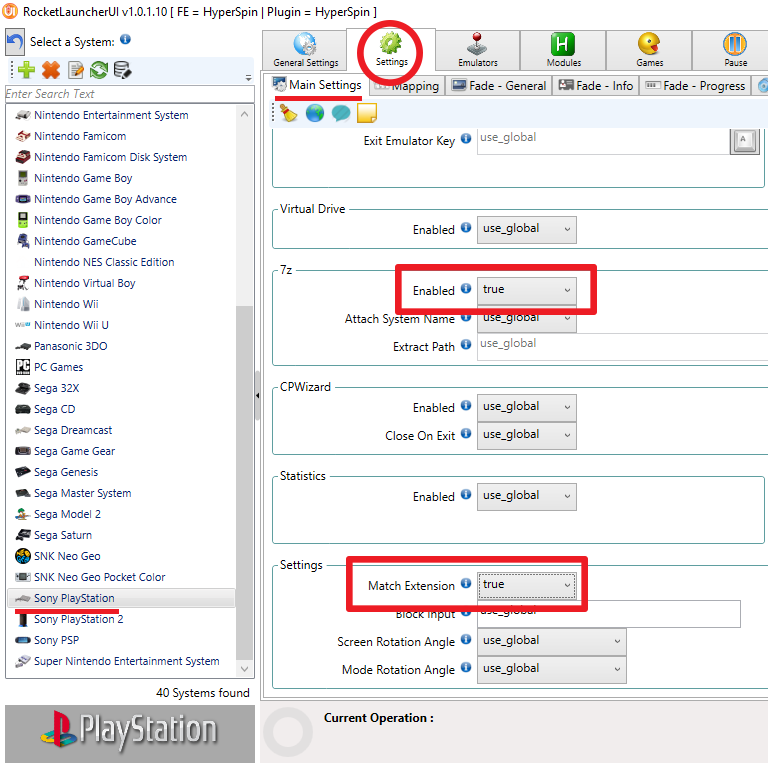Screen dimensions: 768x768
Task: Click the blue undo arrow icon
Action: click(15, 41)
